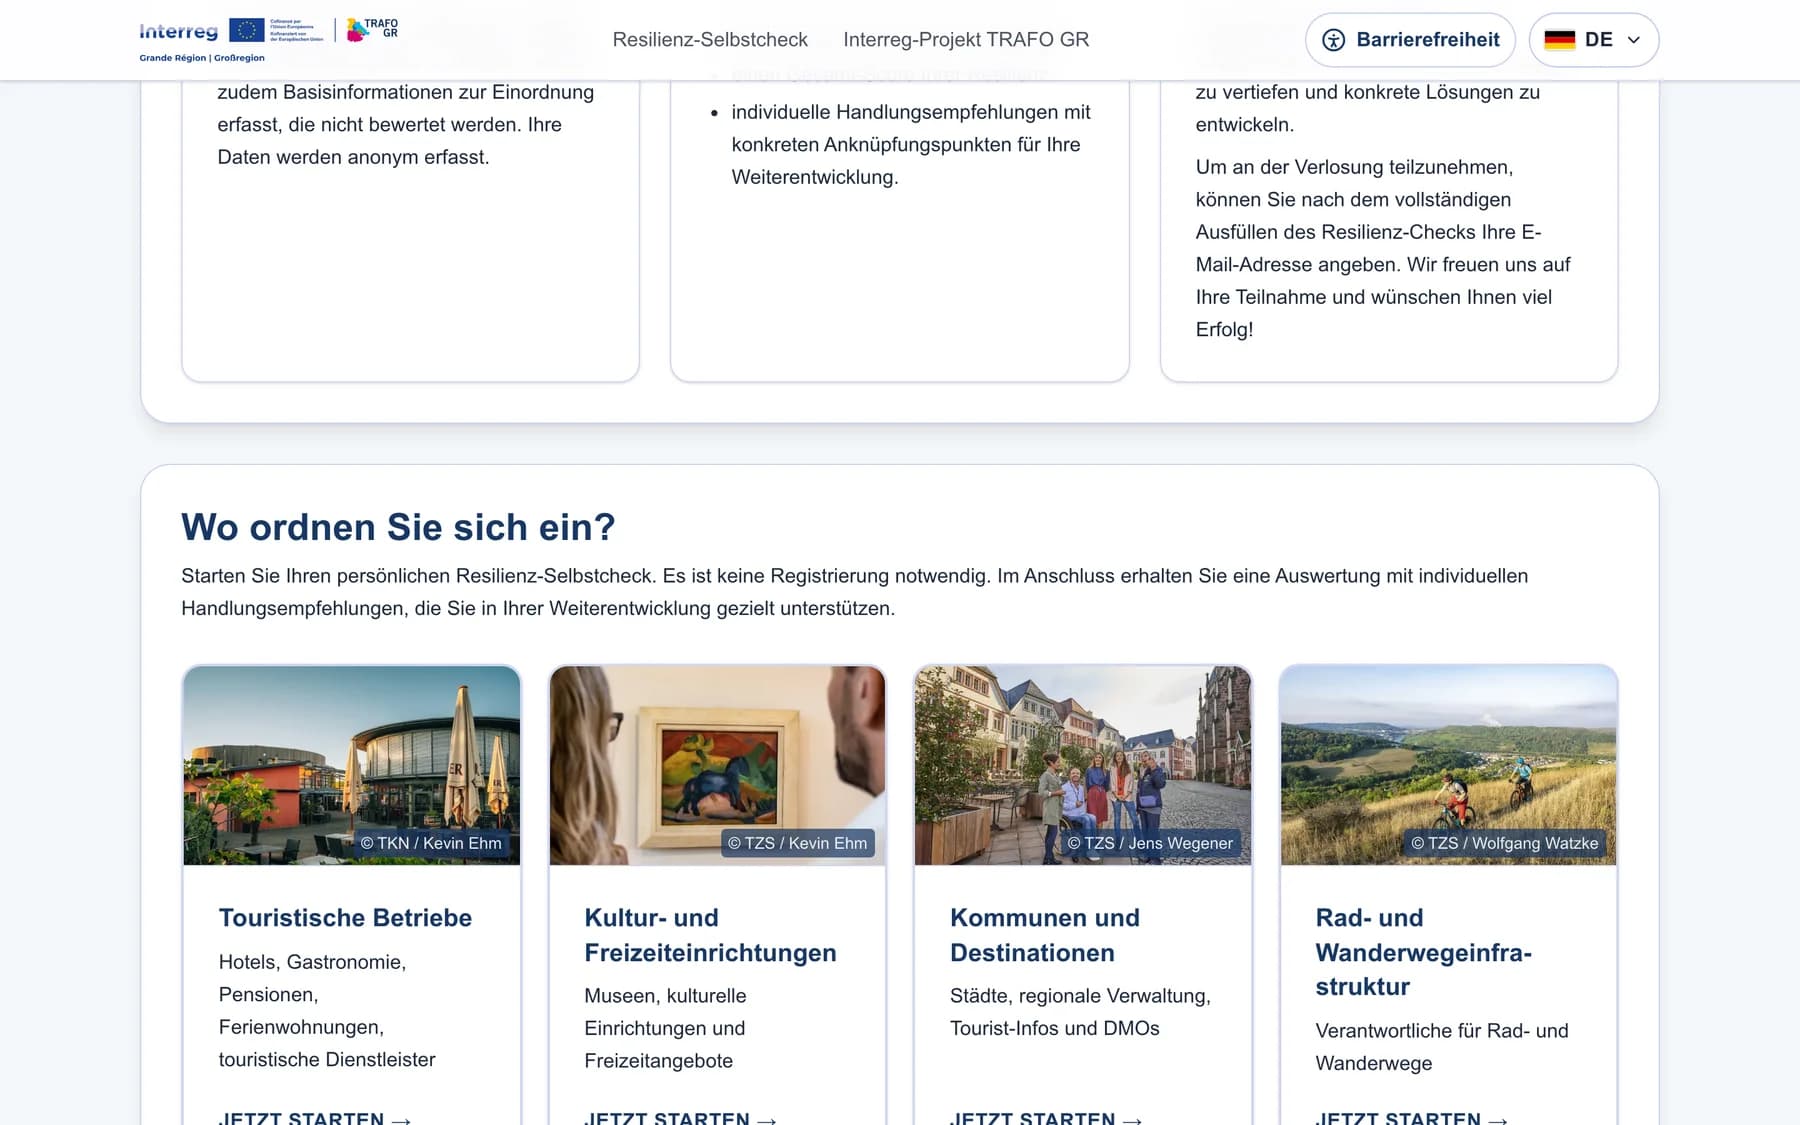Image resolution: width=1800 pixels, height=1125 pixels.
Task: Click the German flag icon
Action: [x=1559, y=40]
